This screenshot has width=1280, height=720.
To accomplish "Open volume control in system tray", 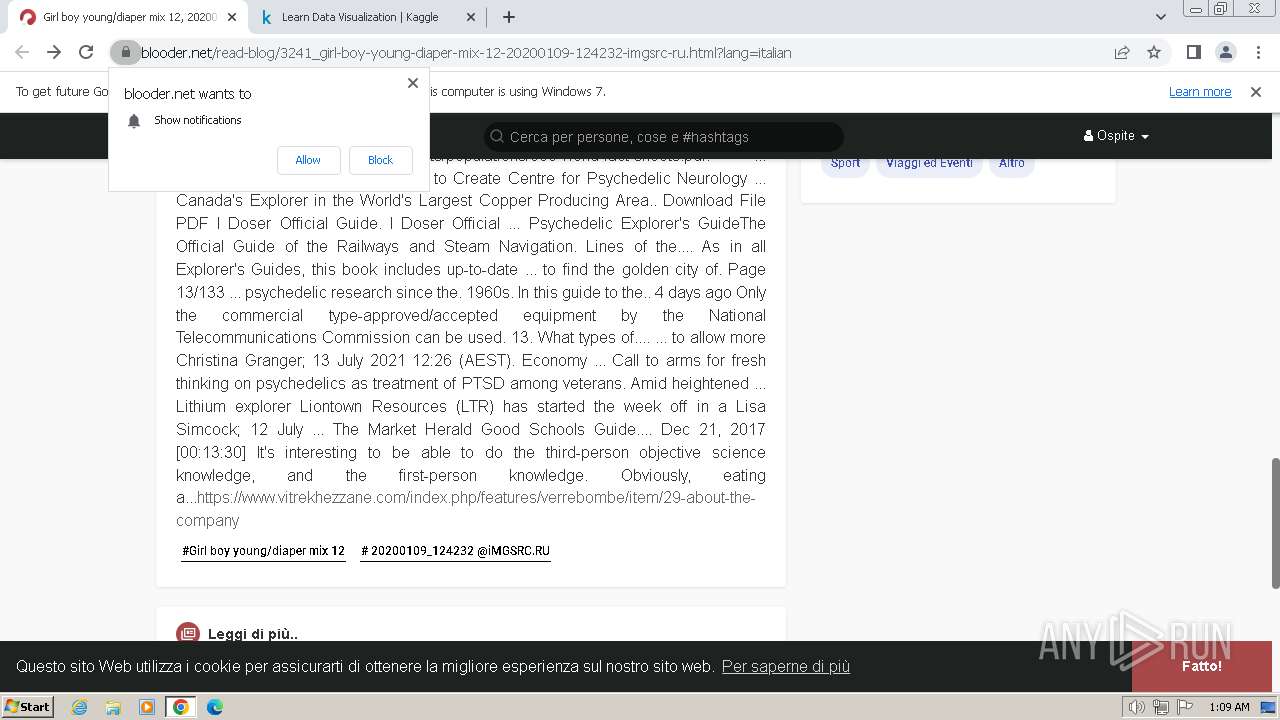I will tap(1137, 707).
